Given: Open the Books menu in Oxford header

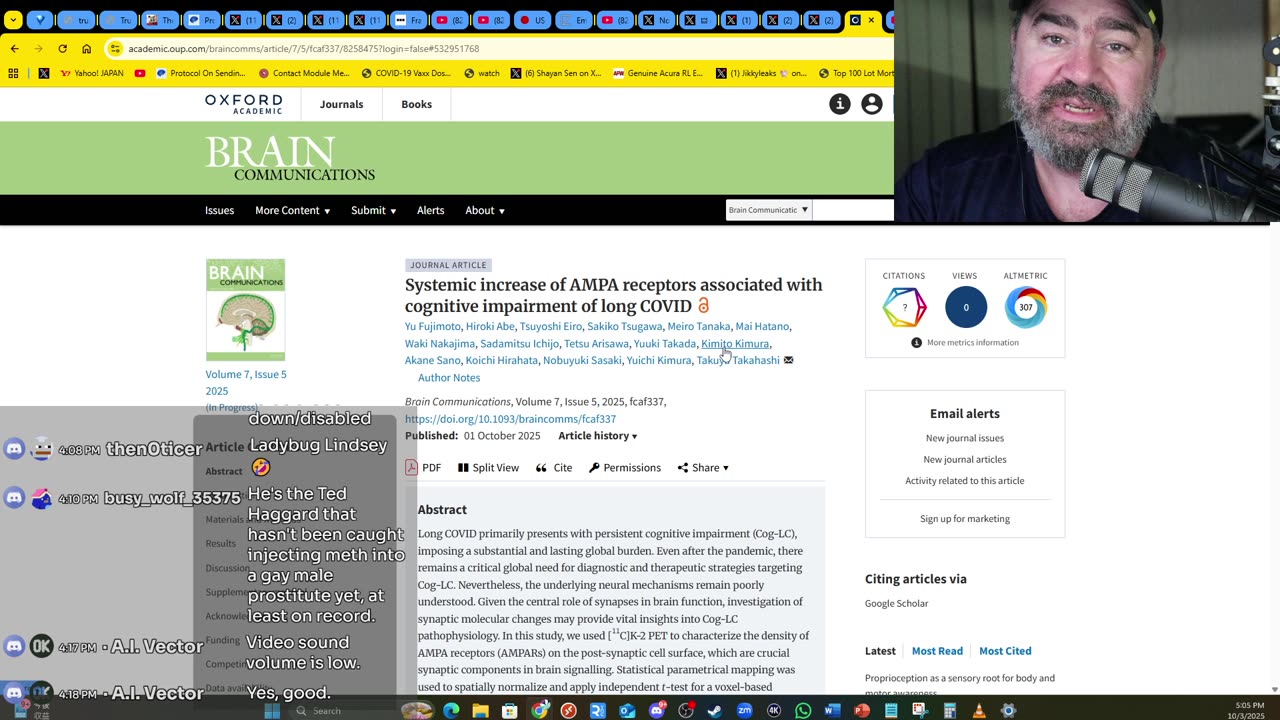Looking at the screenshot, I should (x=416, y=104).
